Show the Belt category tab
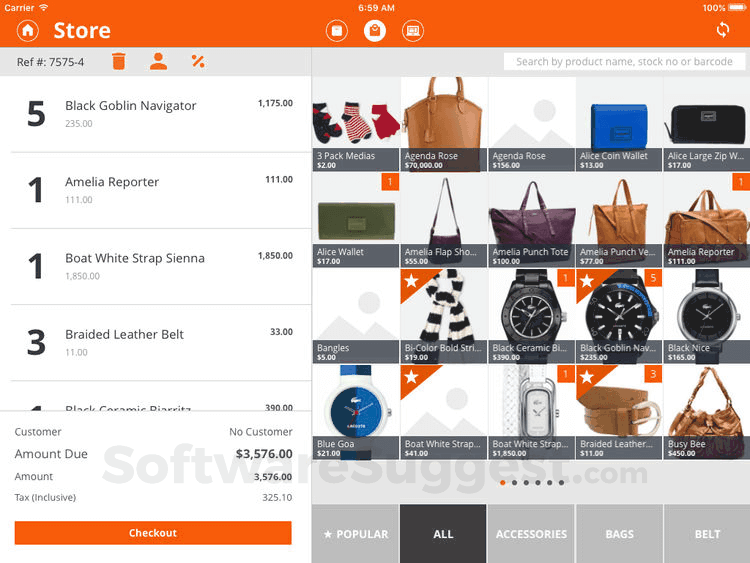 707,534
